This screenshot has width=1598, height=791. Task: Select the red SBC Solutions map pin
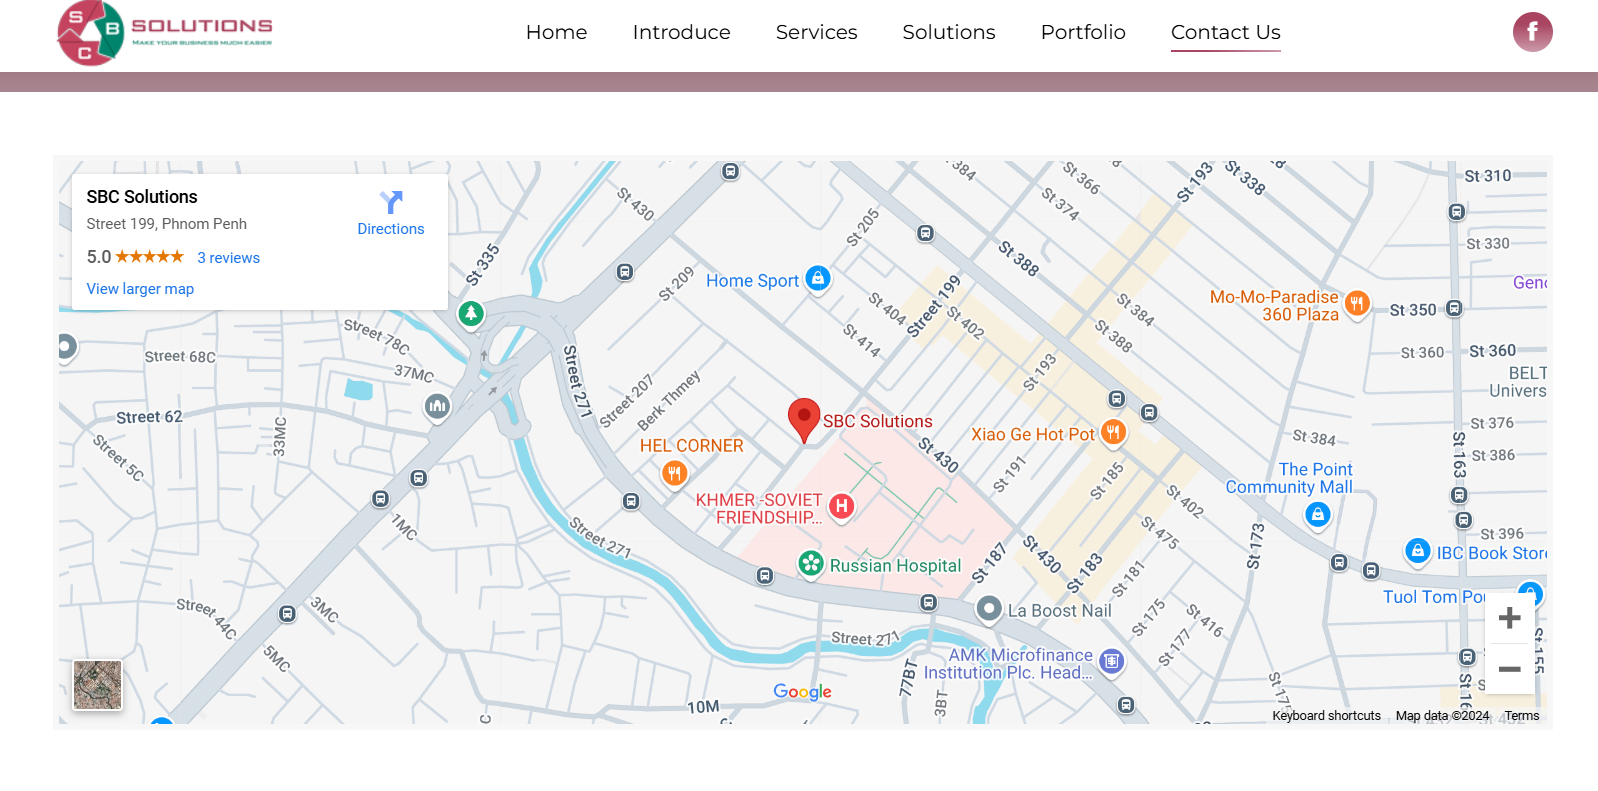click(x=804, y=418)
